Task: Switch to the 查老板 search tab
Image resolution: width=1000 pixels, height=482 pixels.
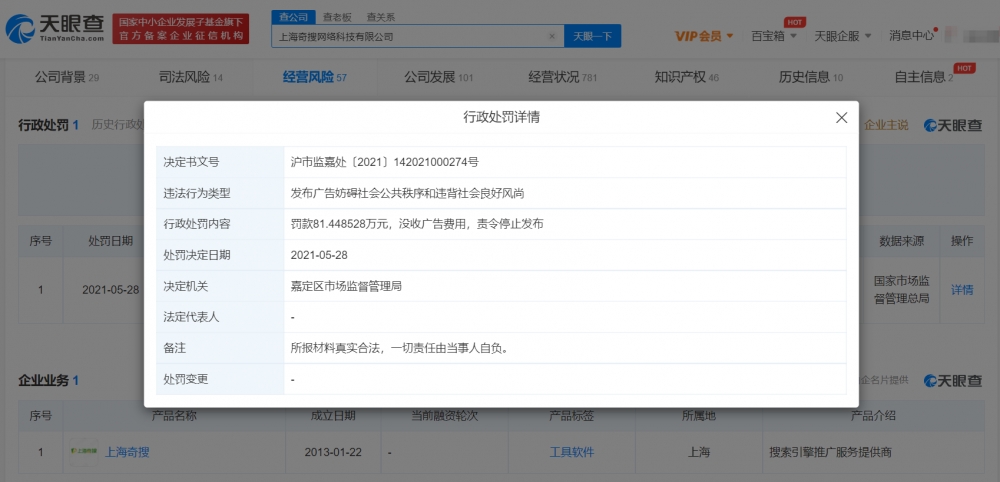Action: coord(335,17)
